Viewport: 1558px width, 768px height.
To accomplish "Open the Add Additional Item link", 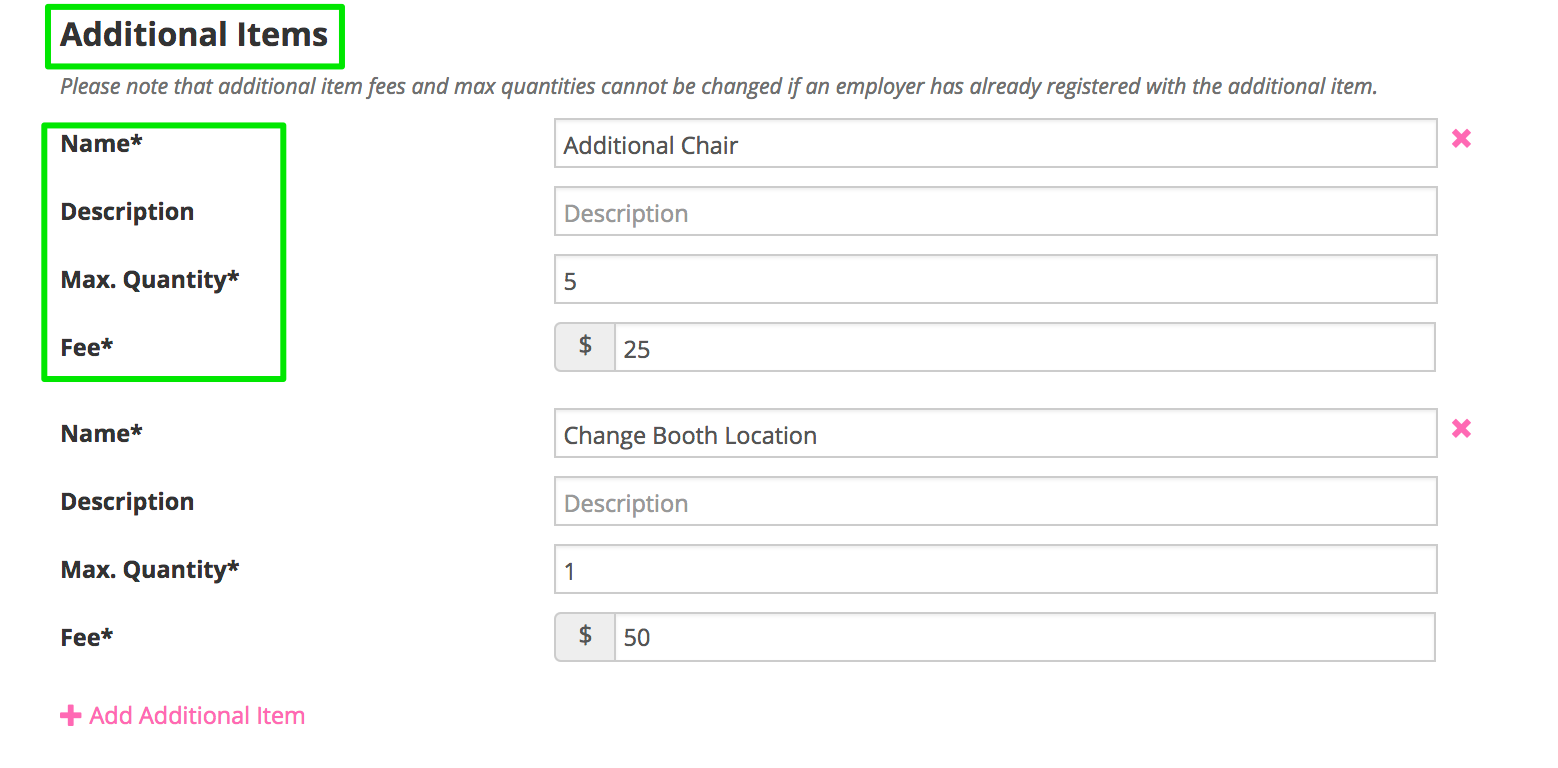I will coord(197,716).
